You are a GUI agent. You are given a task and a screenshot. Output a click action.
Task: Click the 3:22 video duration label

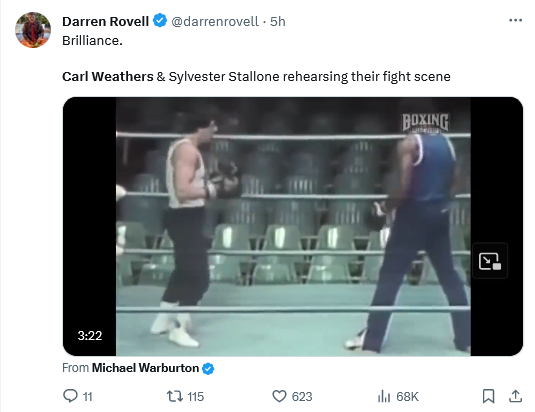pyautogui.click(x=90, y=336)
